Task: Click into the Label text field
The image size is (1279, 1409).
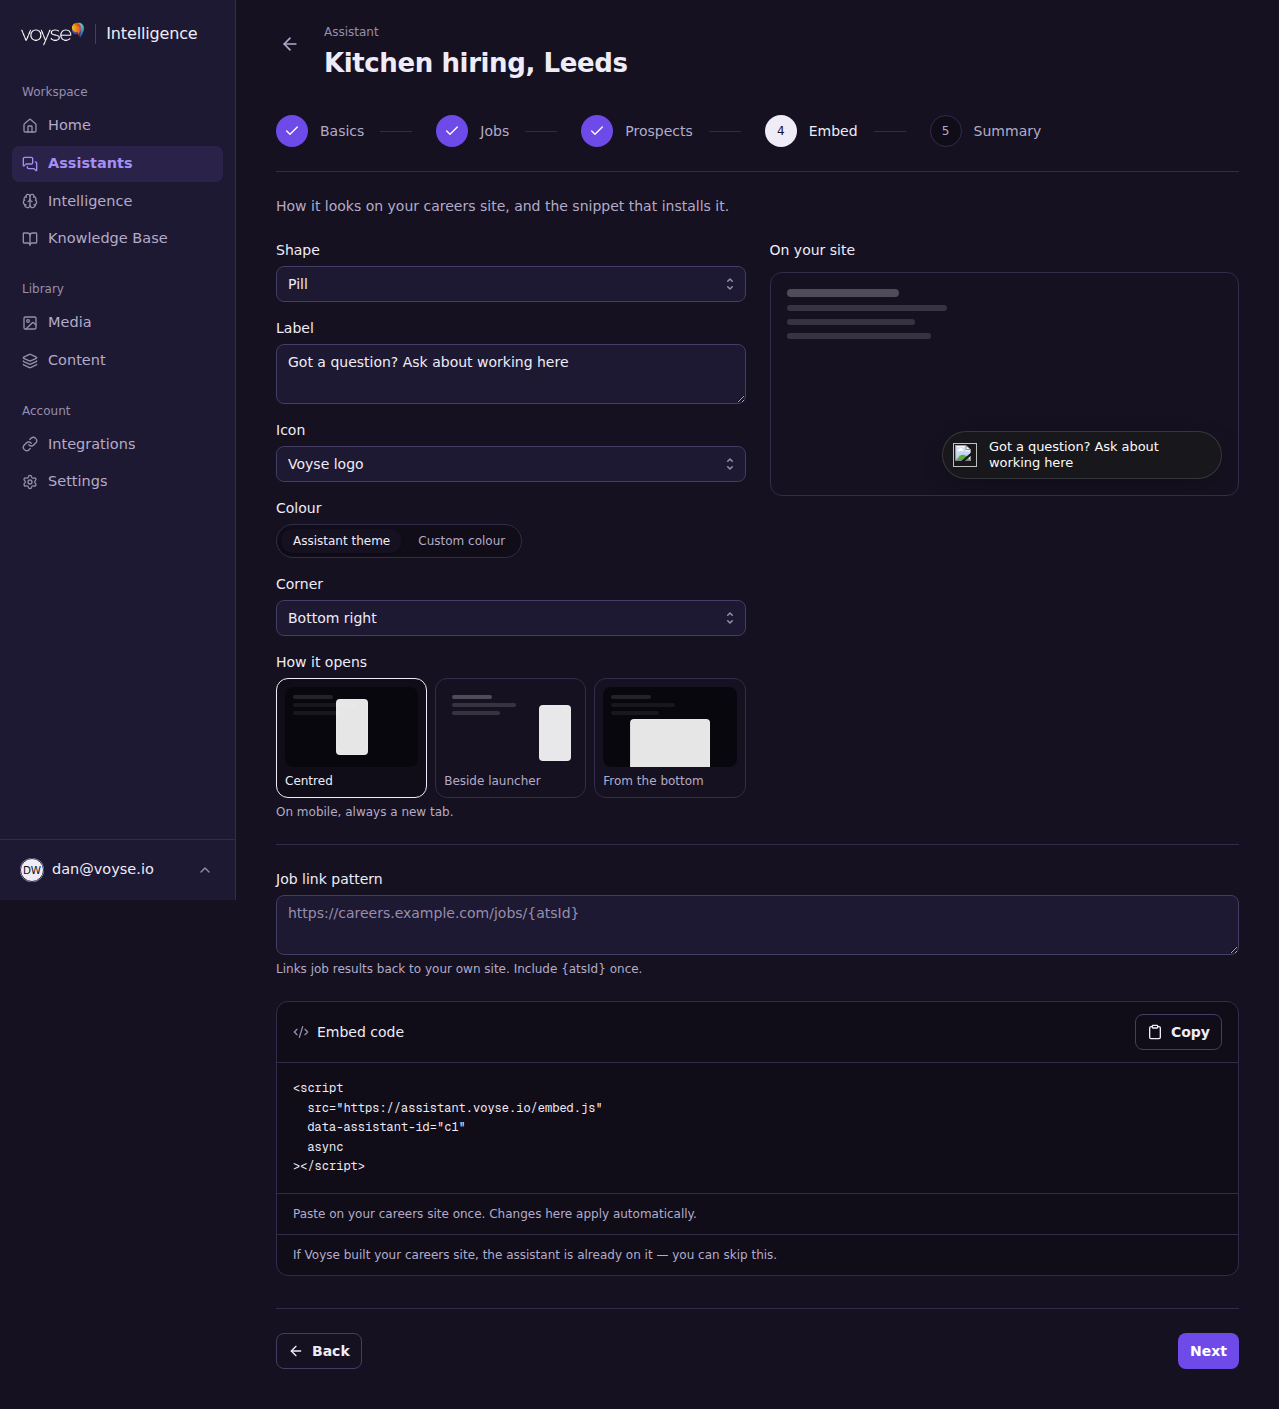Action: tap(511, 374)
